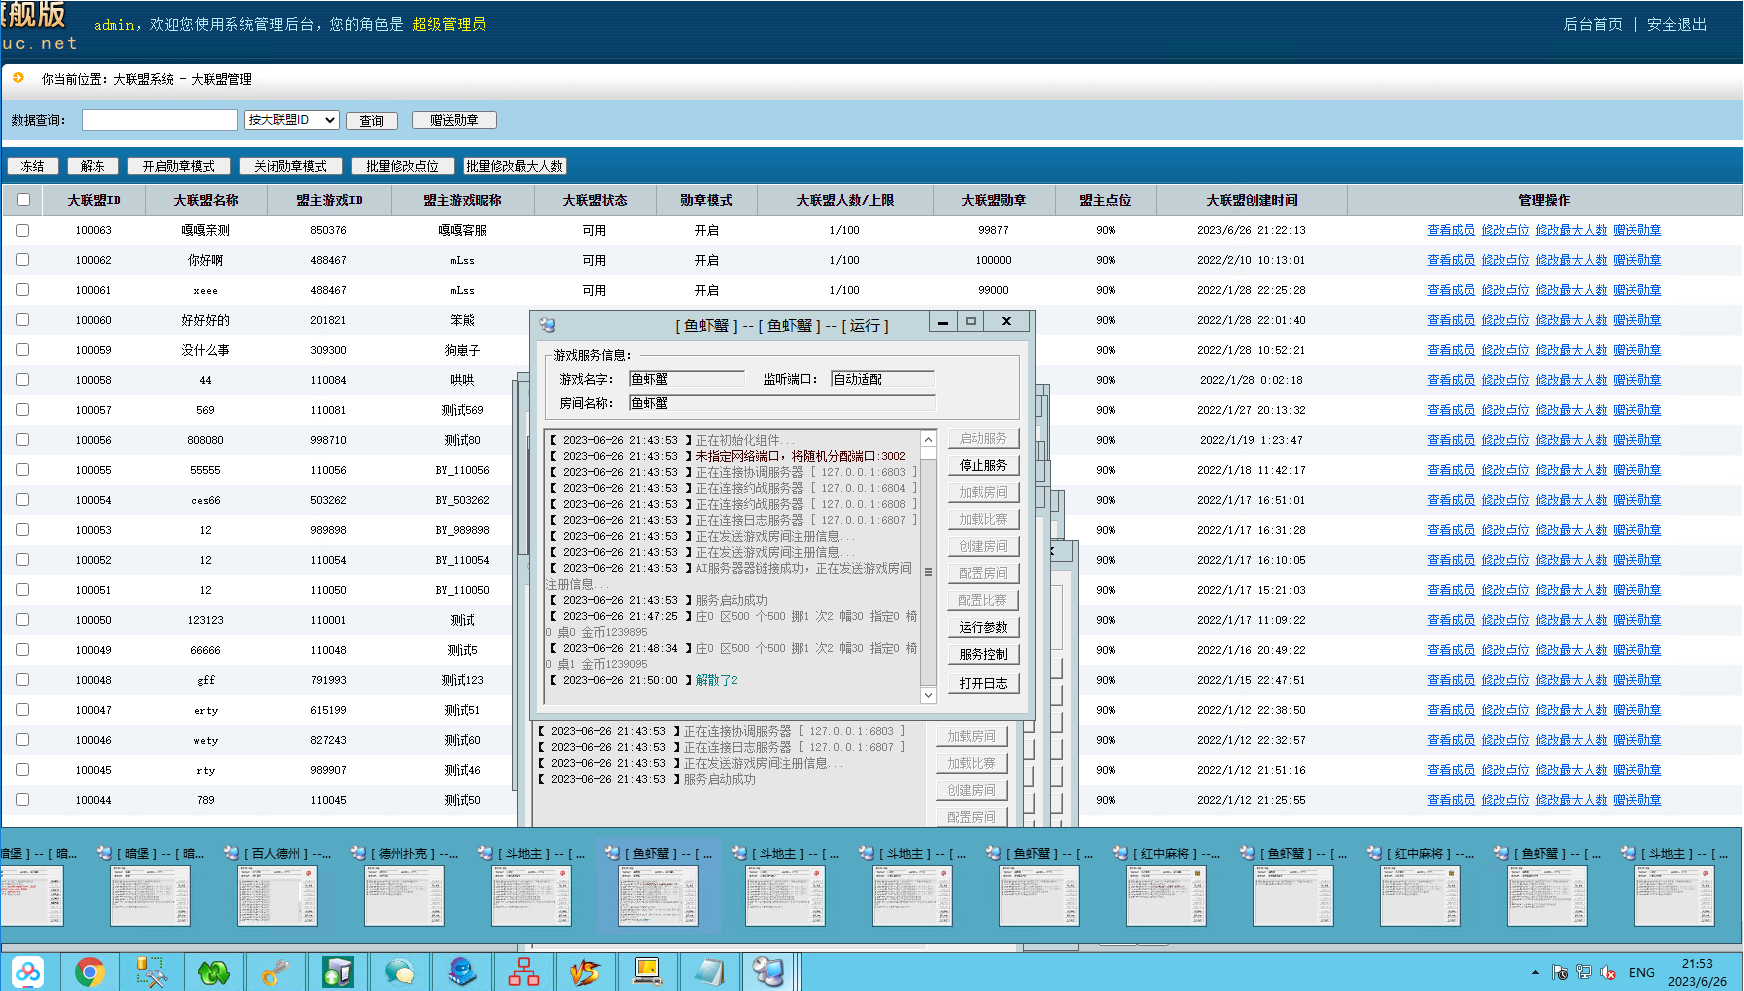Click the golden key taskbar icon
This screenshot has height=991, width=1744.
[x=276, y=972]
